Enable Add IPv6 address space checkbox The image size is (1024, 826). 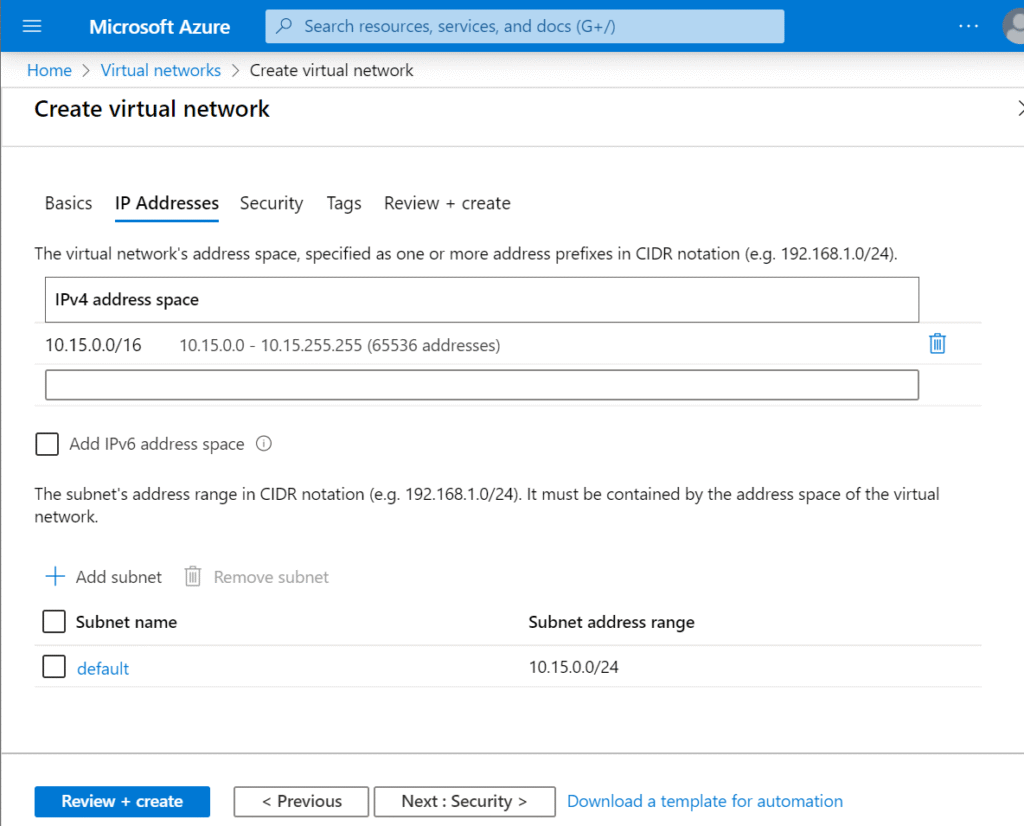[x=47, y=444]
